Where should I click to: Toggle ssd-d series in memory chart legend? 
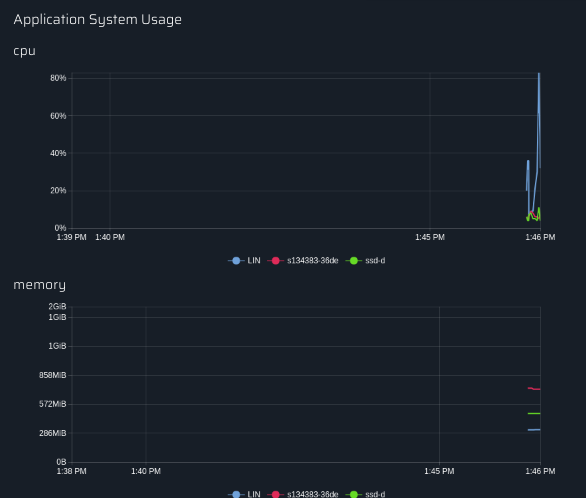[365, 494]
